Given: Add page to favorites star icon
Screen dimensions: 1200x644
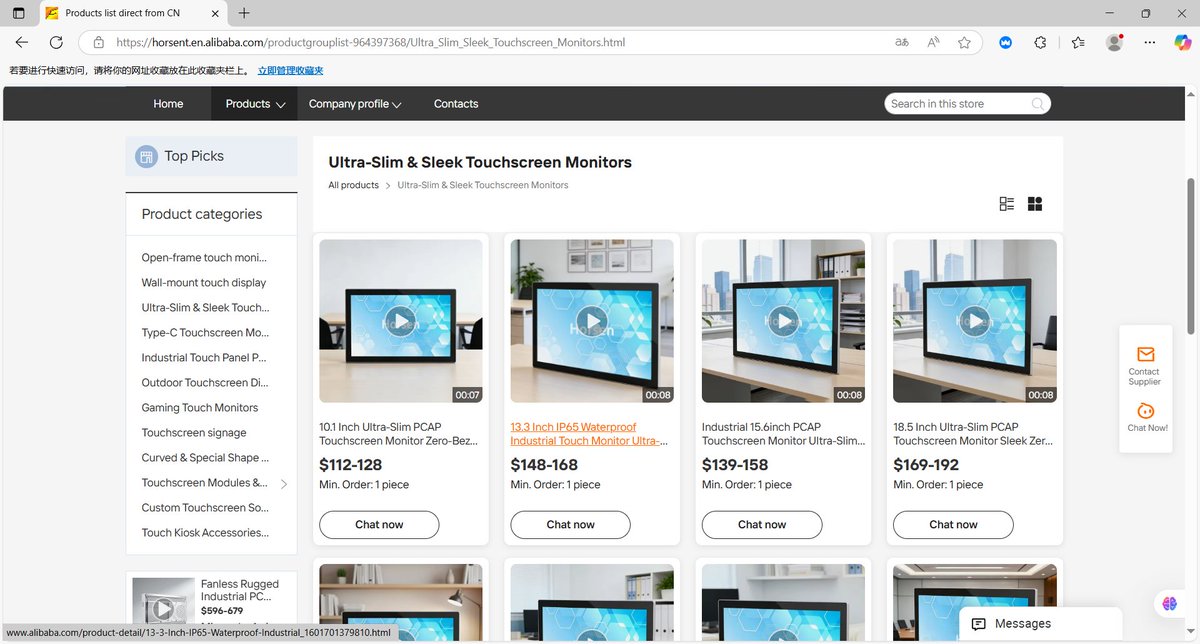Looking at the screenshot, I should [964, 43].
